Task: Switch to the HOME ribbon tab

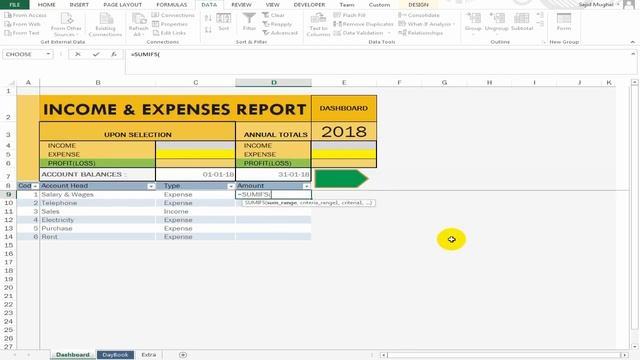Action: 47,4
